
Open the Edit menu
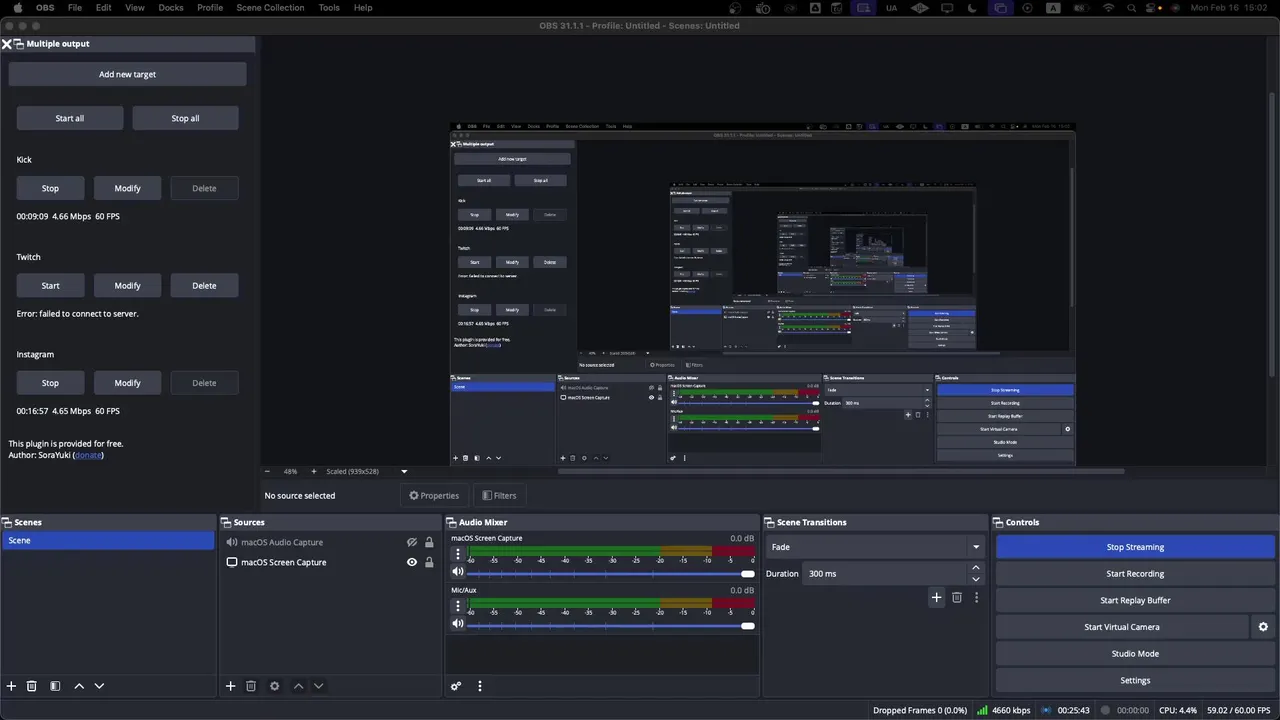click(x=104, y=7)
